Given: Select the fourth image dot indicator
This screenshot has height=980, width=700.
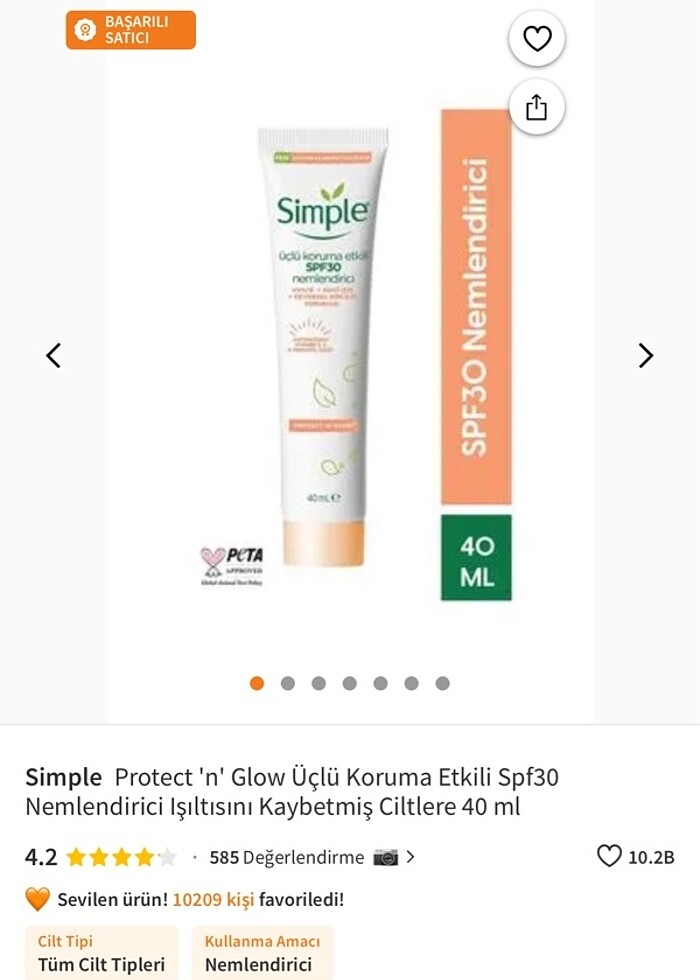Looking at the screenshot, I should click(x=349, y=683).
